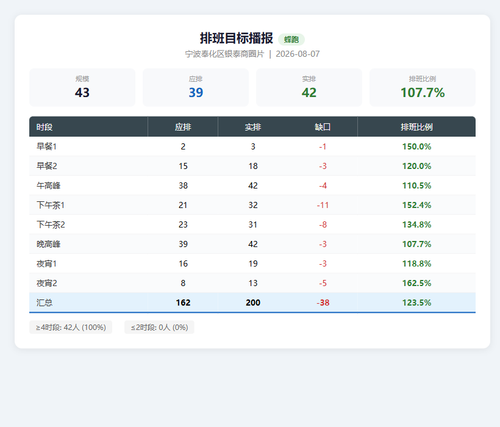Viewport: 500px width, 427px height.
Task: Click the 缺口 column header
Action: (323, 127)
